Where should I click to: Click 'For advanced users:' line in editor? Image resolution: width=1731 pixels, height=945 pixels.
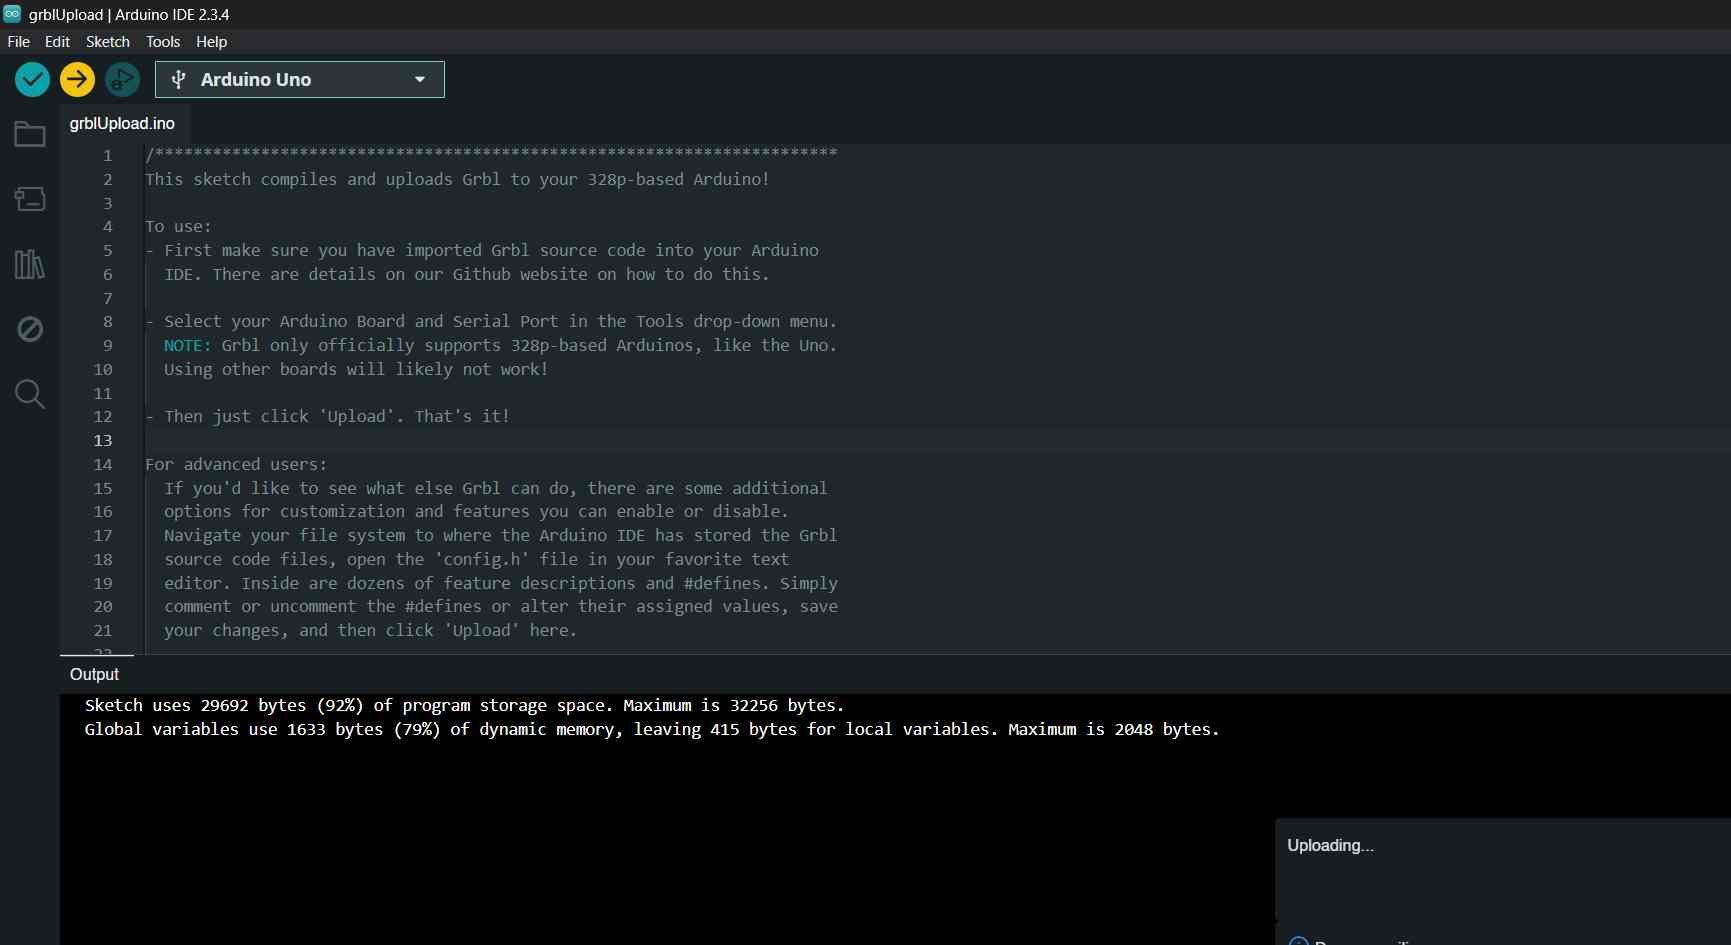click(x=236, y=464)
